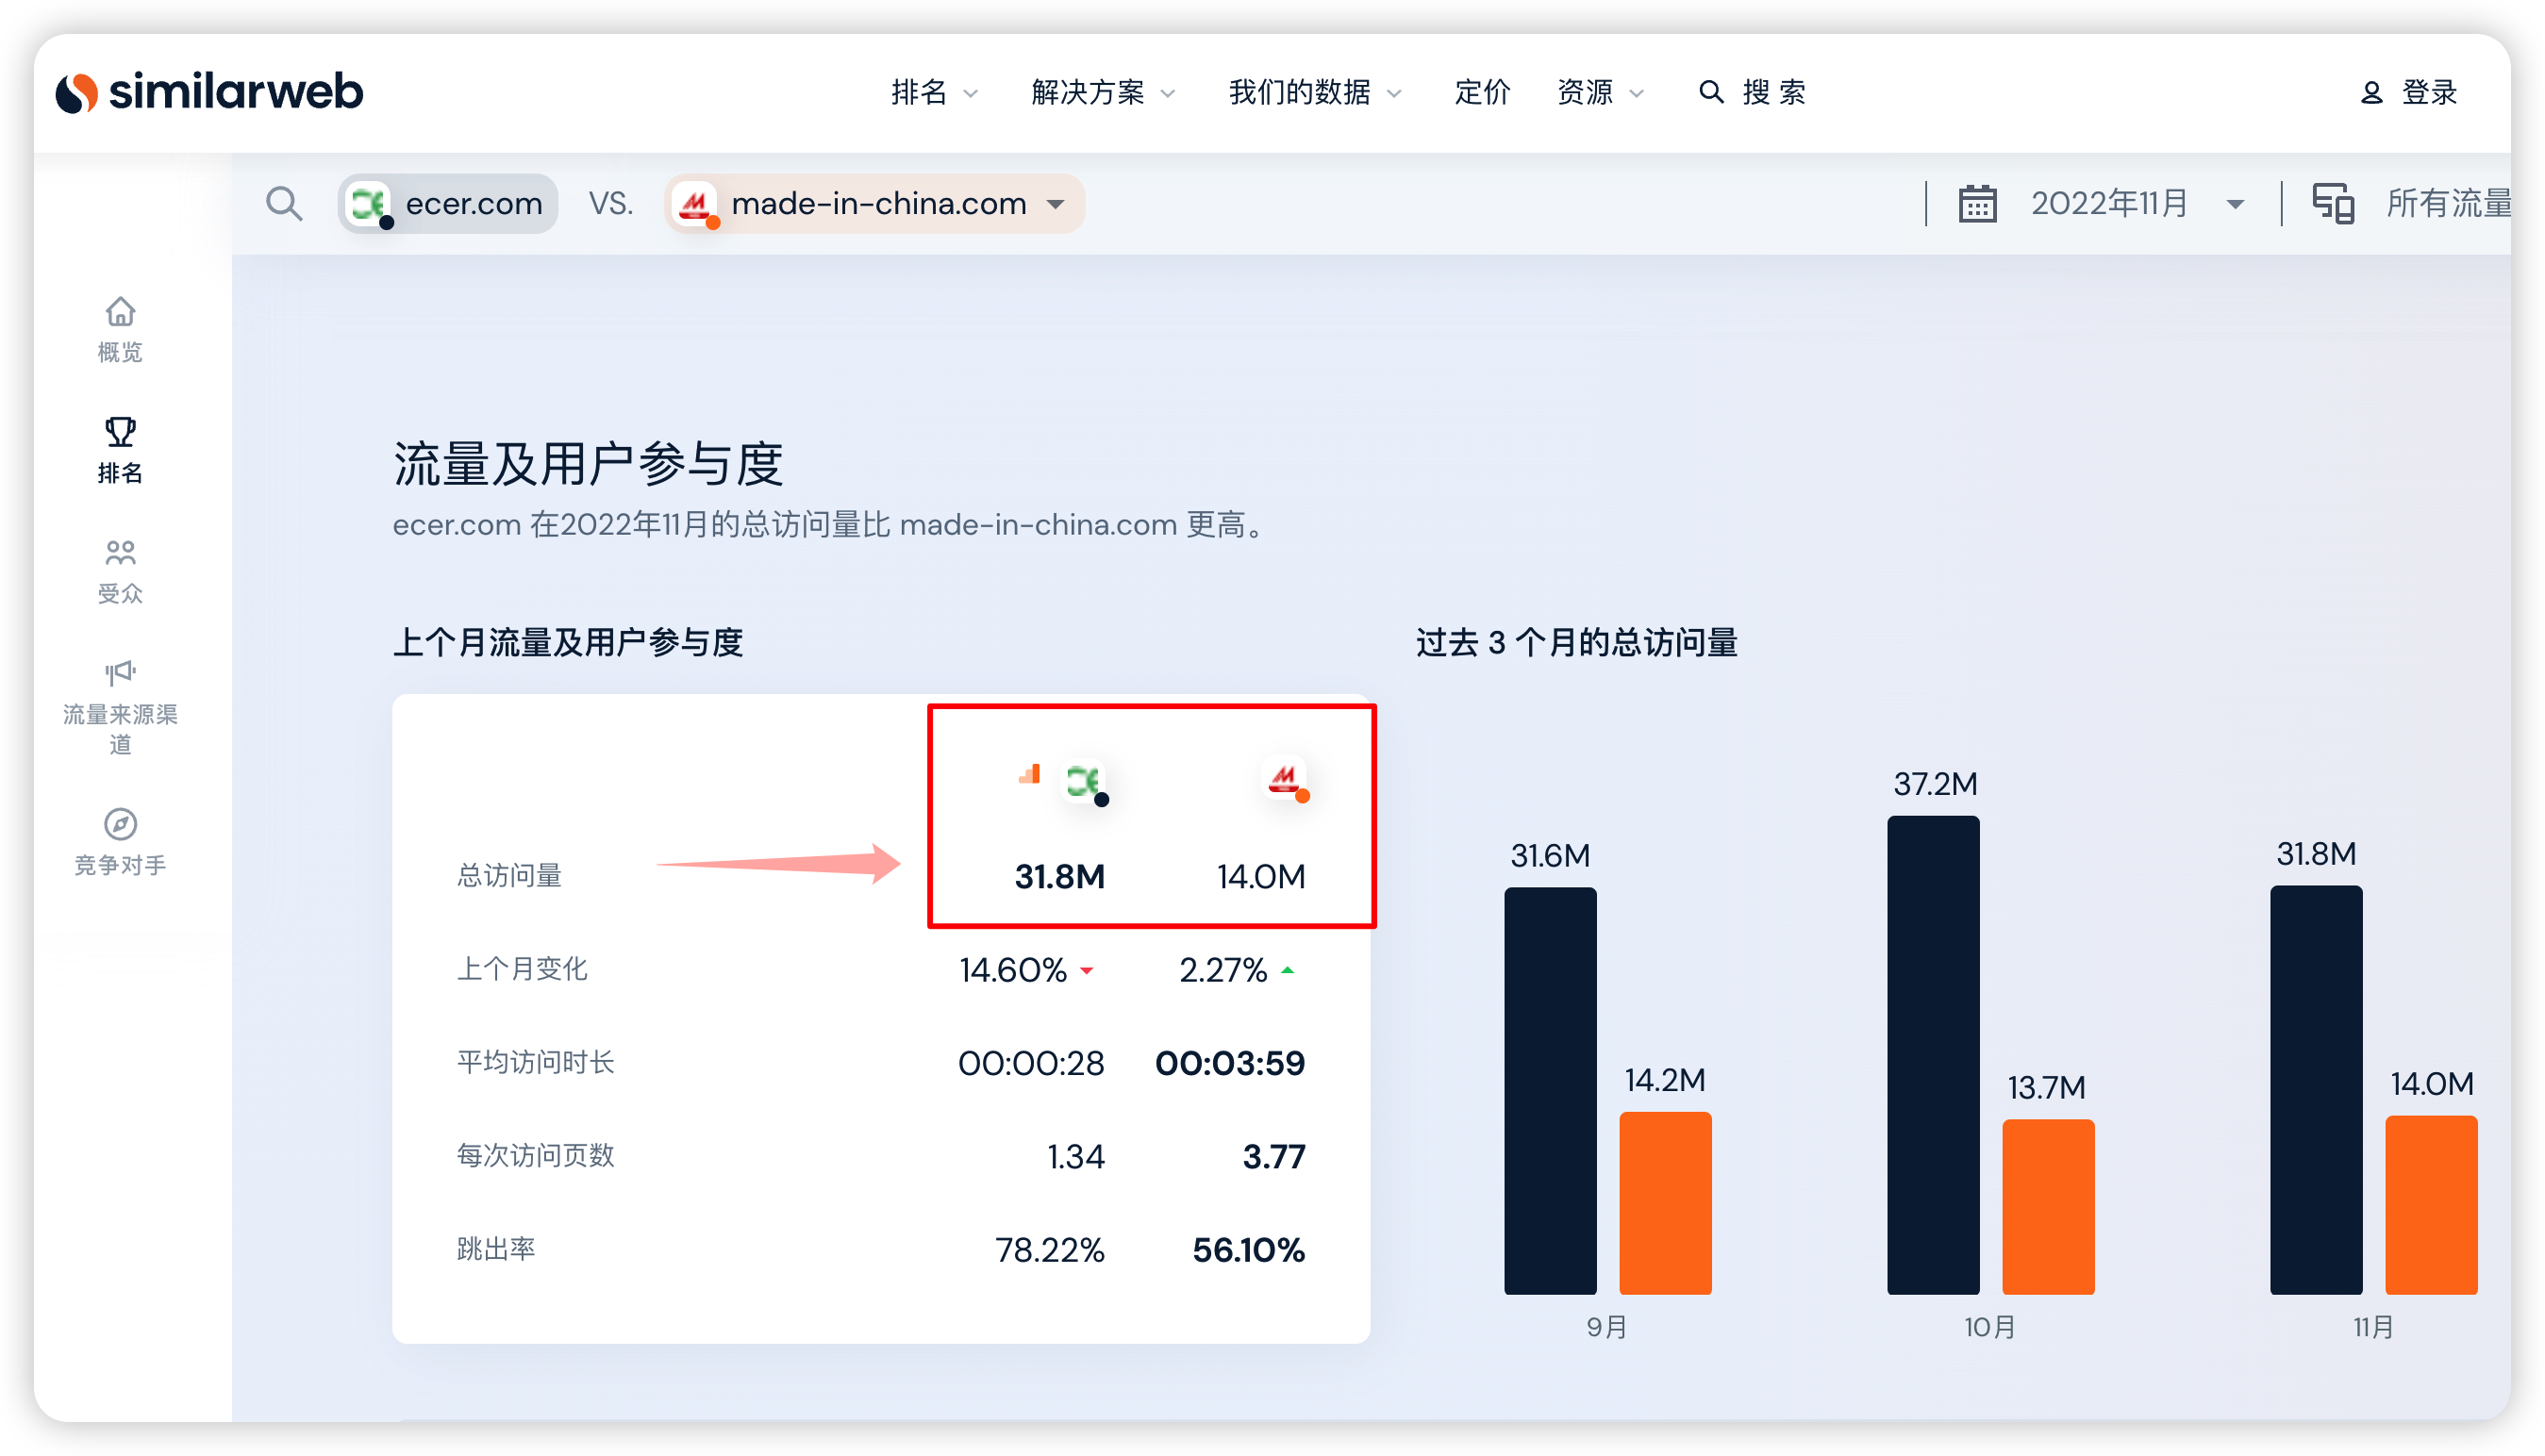Click the 3.77 pages per visit value
The height and width of the screenshot is (1456, 2545).
(x=1273, y=1156)
